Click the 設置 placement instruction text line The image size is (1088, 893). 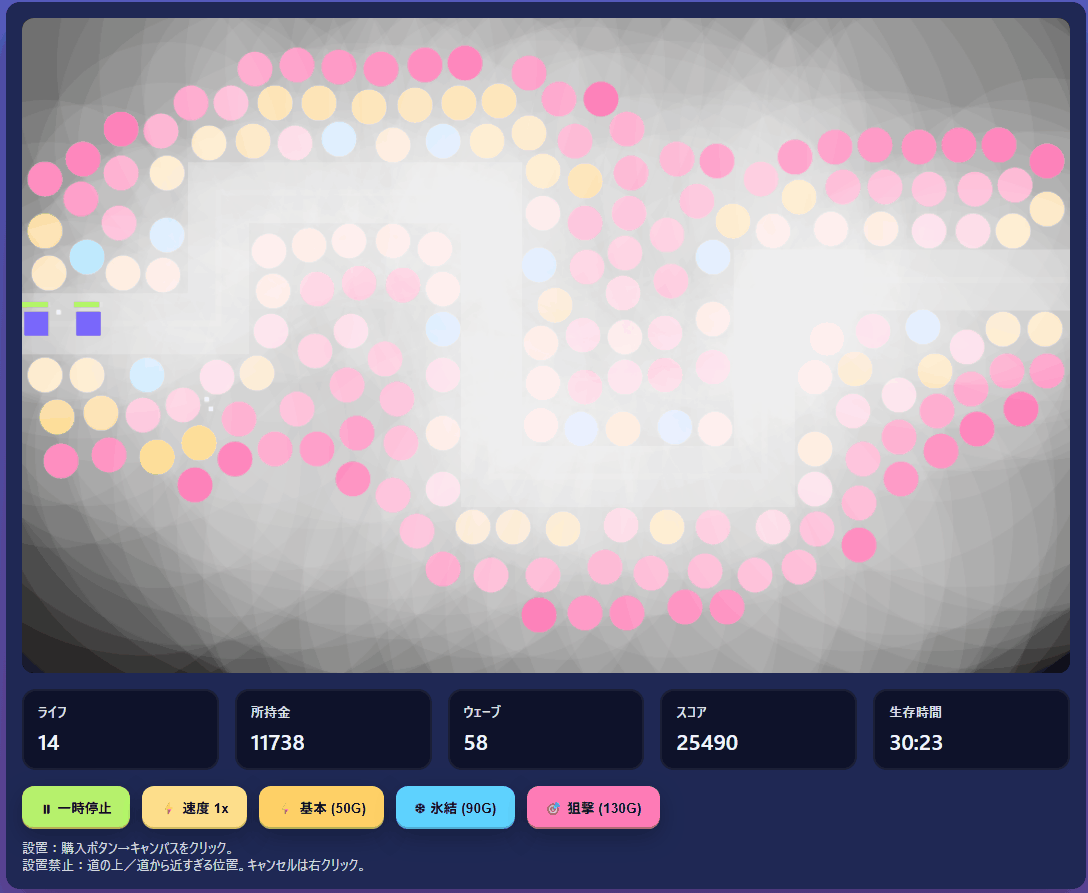tap(127, 848)
